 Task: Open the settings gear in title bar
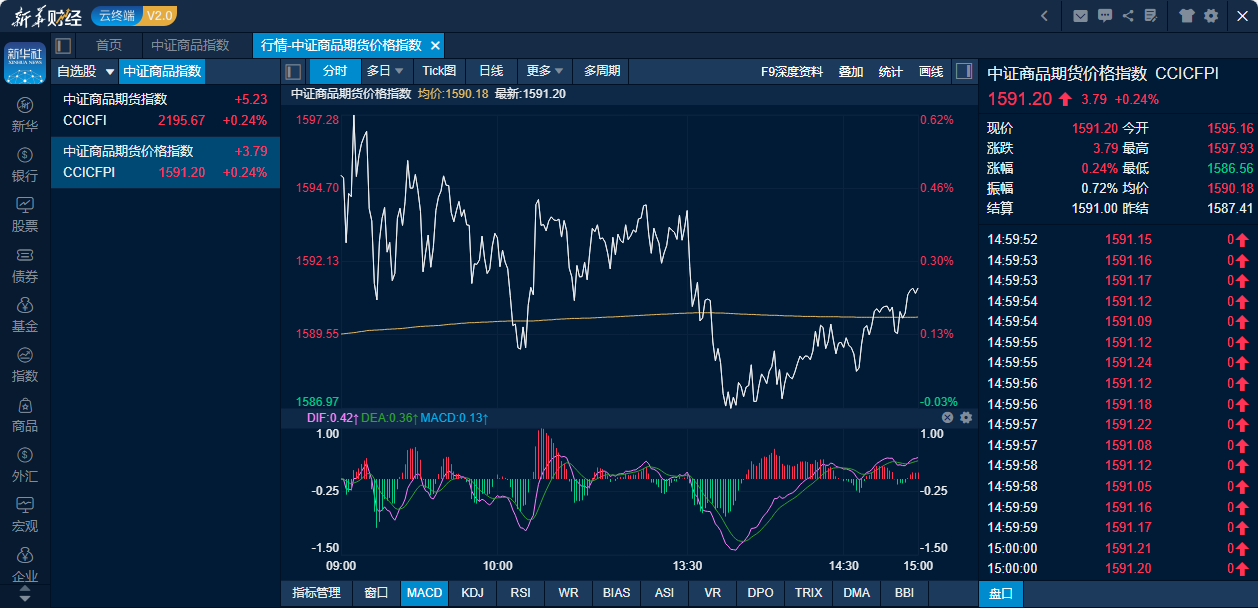pyautogui.click(x=1211, y=15)
